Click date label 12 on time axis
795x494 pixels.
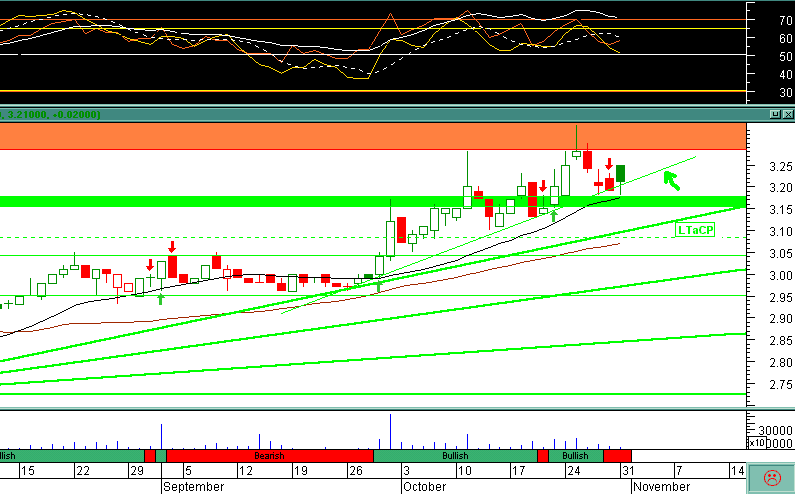[x=245, y=471]
